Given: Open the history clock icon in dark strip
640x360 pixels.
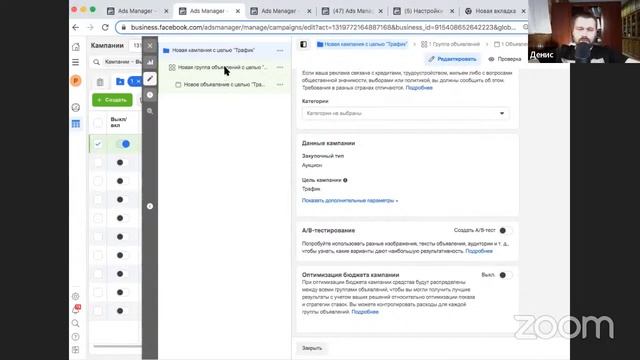Looking at the screenshot, I should (x=150, y=95).
